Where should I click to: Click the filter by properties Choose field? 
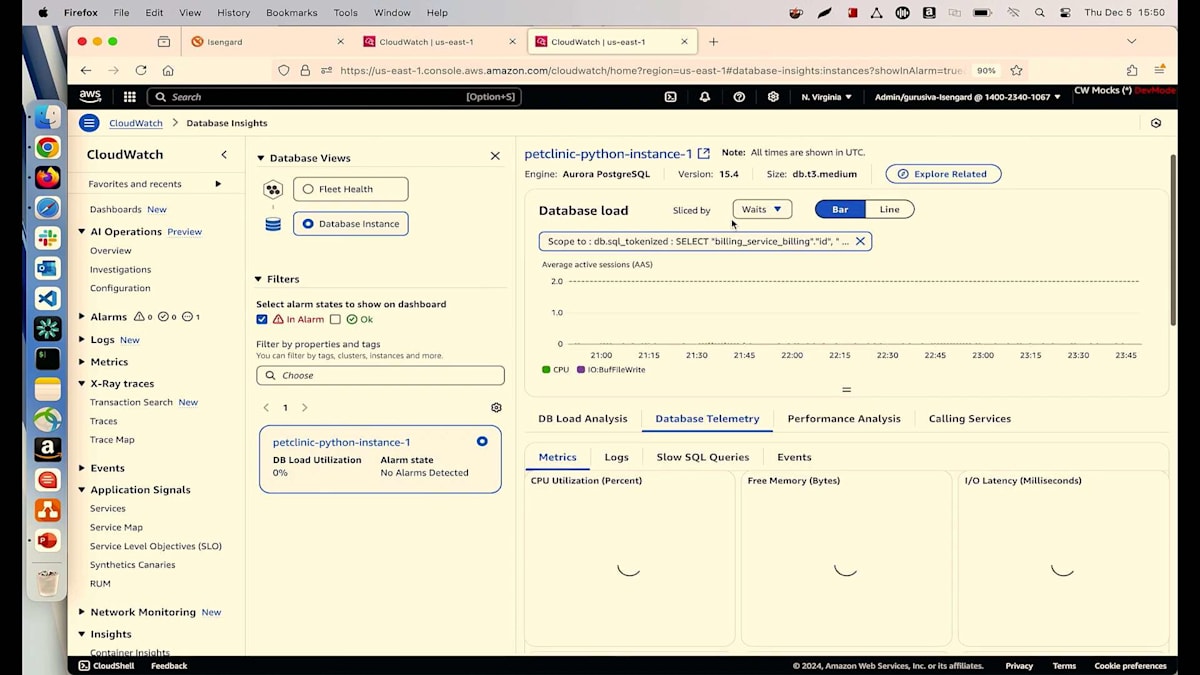point(380,375)
